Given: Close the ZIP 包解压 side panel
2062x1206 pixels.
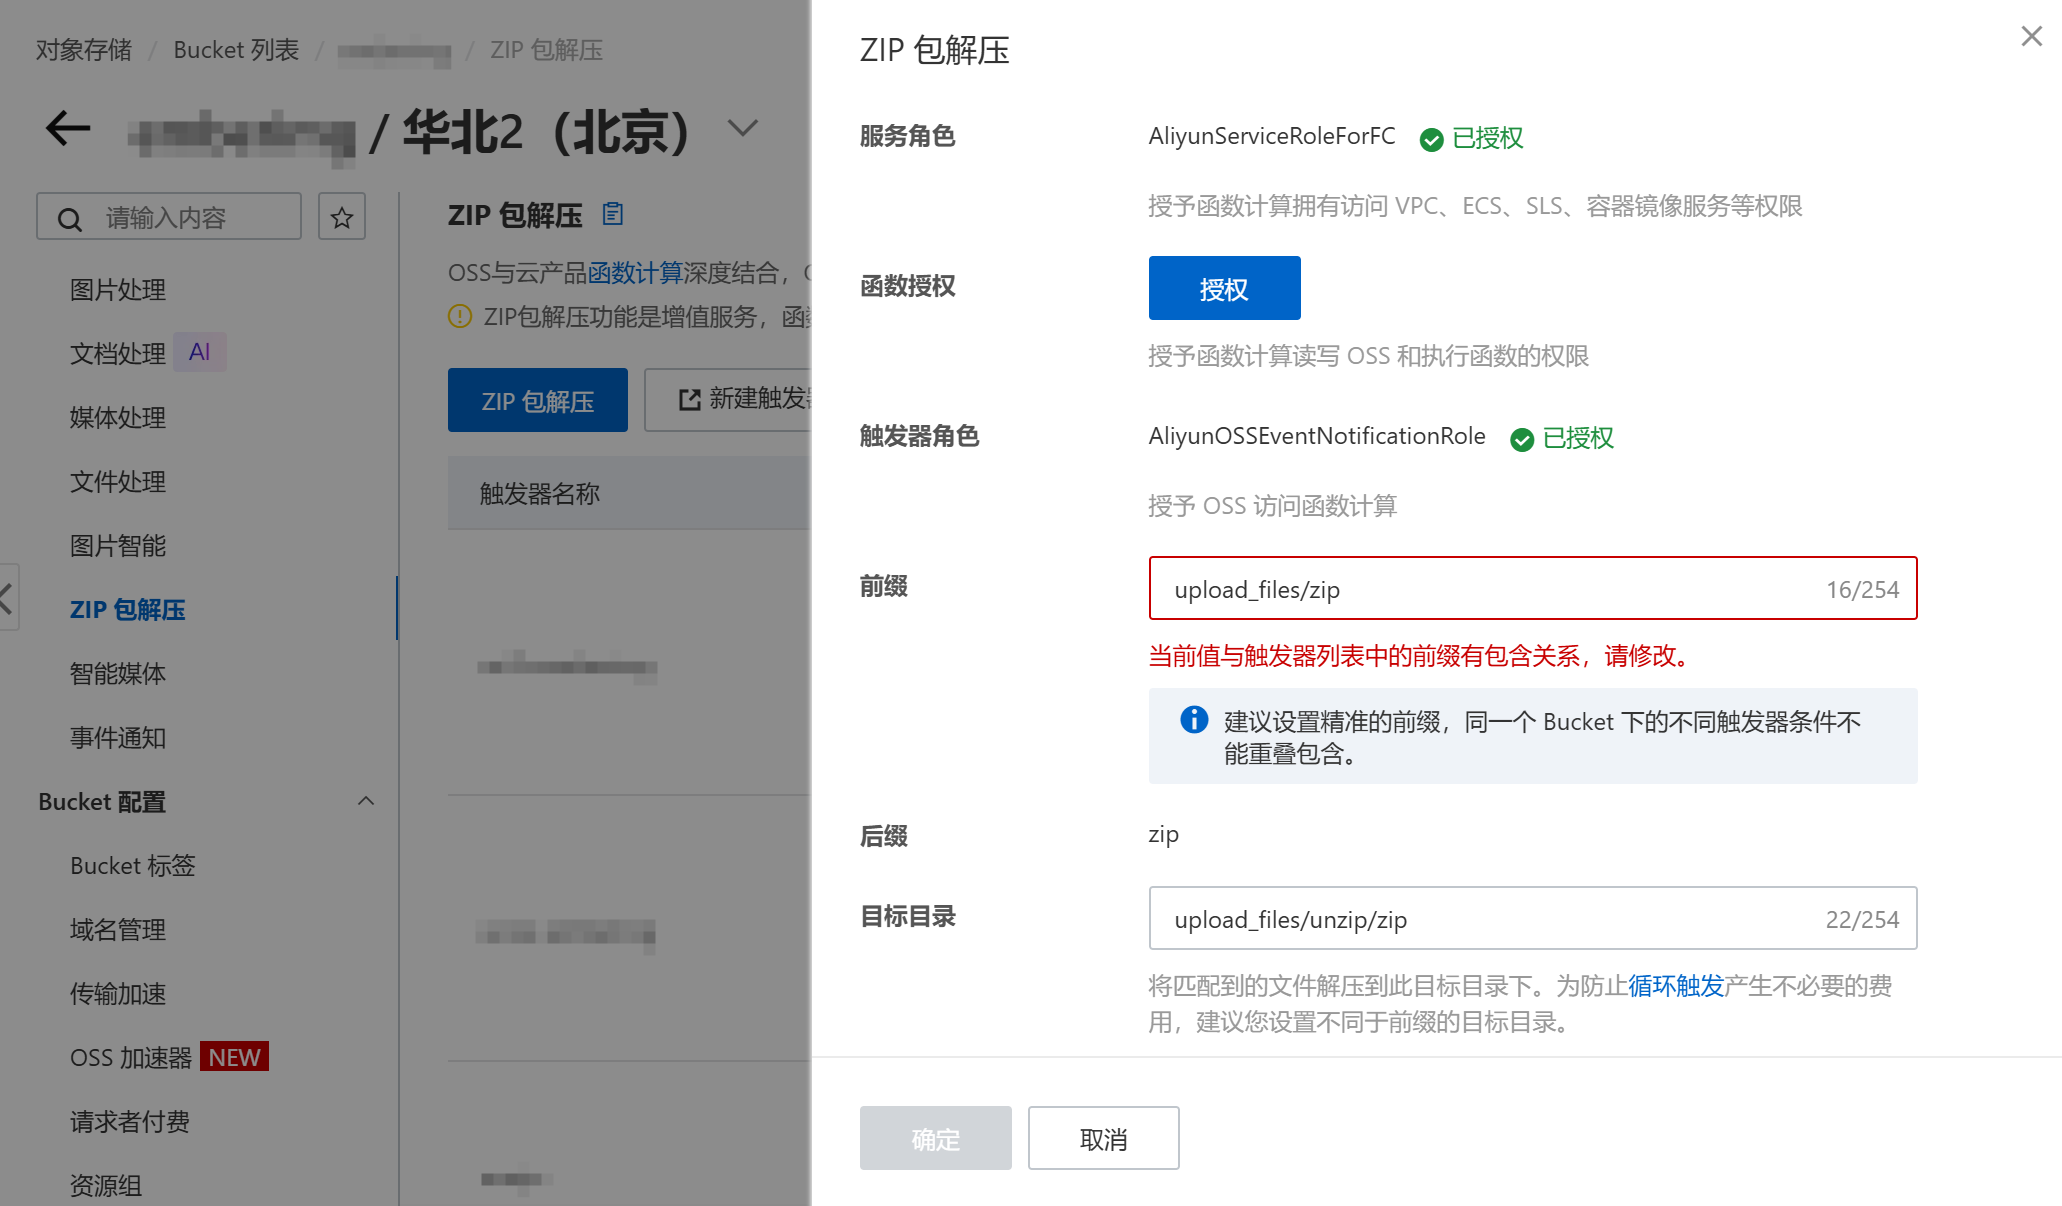Looking at the screenshot, I should coord(2031,37).
